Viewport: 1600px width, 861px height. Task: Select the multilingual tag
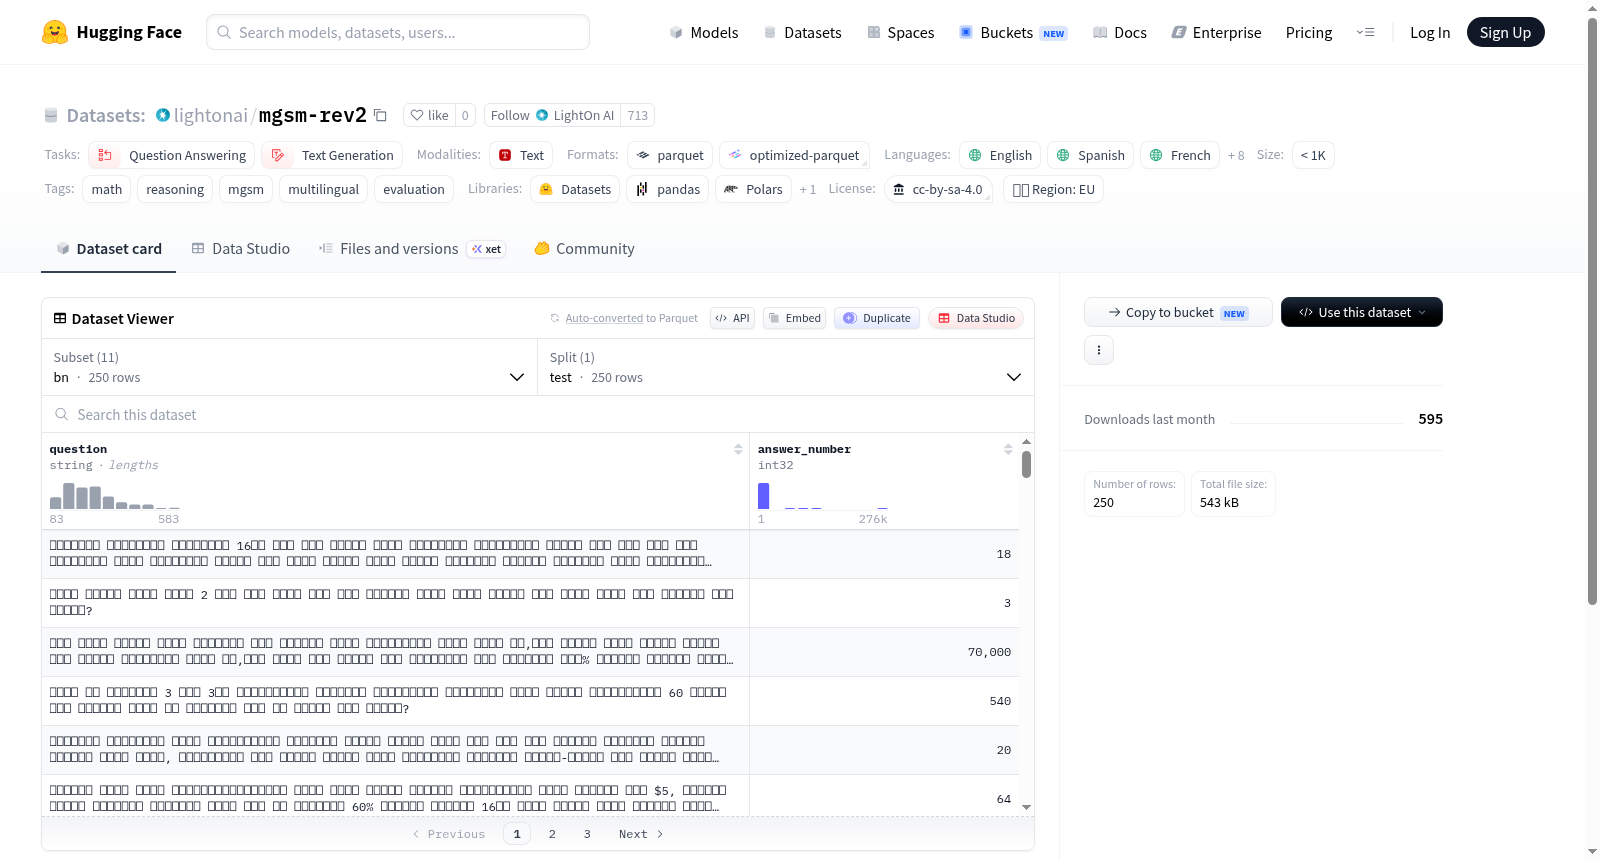pyautogui.click(x=324, y=189)
